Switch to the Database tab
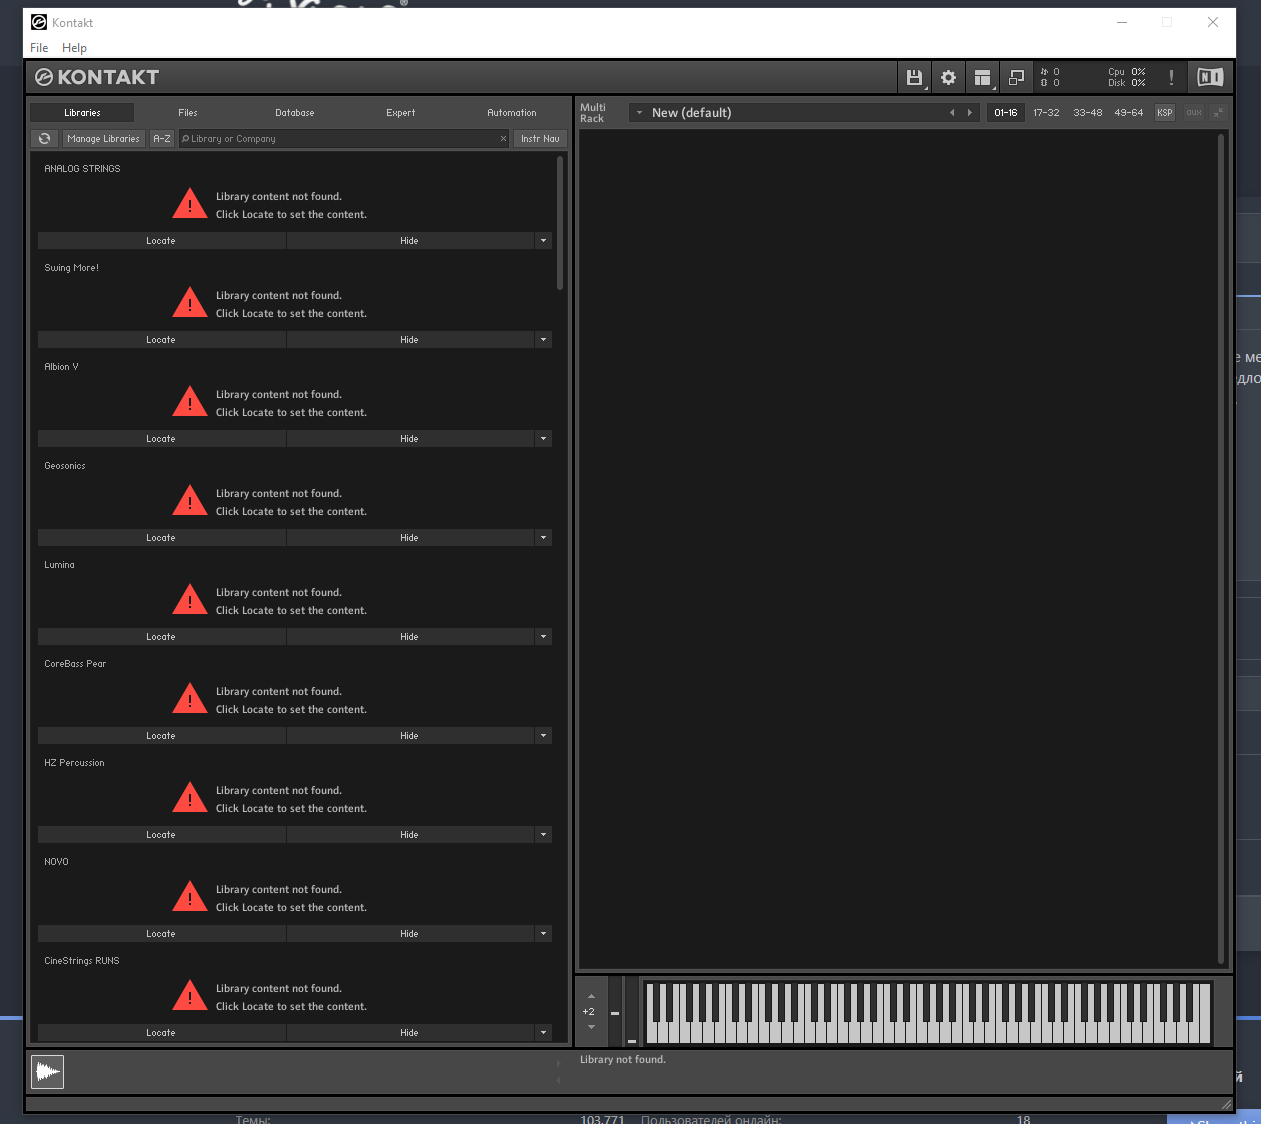1261x1124 pixels. (295, 113)
